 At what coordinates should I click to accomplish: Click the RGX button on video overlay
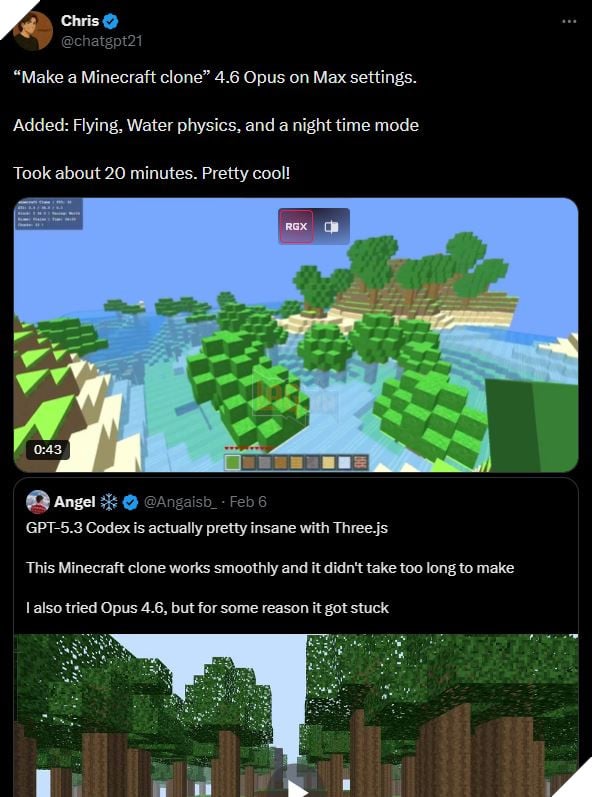[x=296, y=226]
